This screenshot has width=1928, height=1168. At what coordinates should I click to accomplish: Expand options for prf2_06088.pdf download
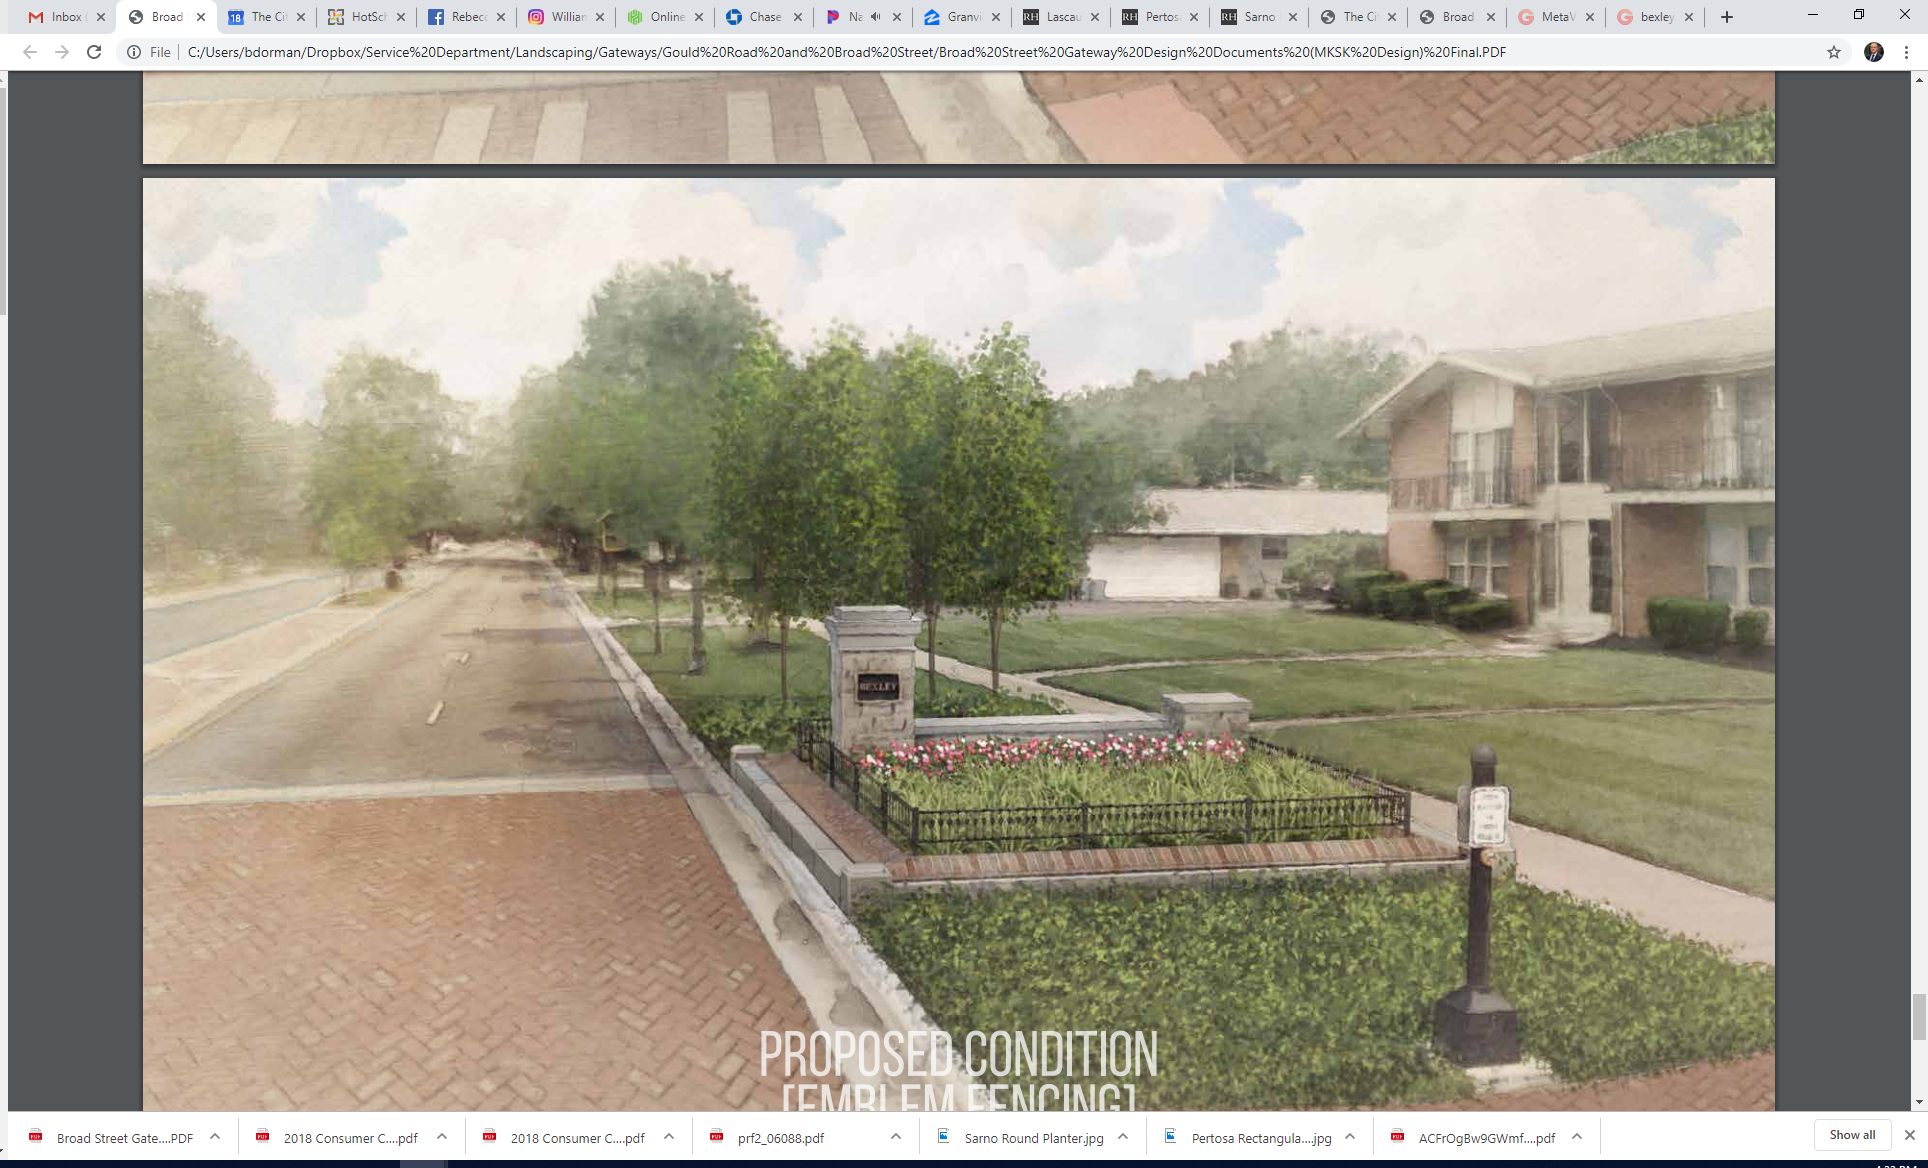[x=896, y=1137]
